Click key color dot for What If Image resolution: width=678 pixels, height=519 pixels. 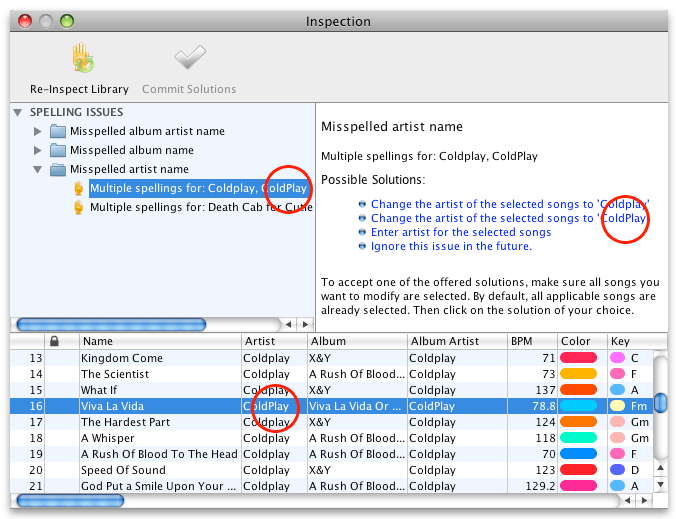[617, 390]
